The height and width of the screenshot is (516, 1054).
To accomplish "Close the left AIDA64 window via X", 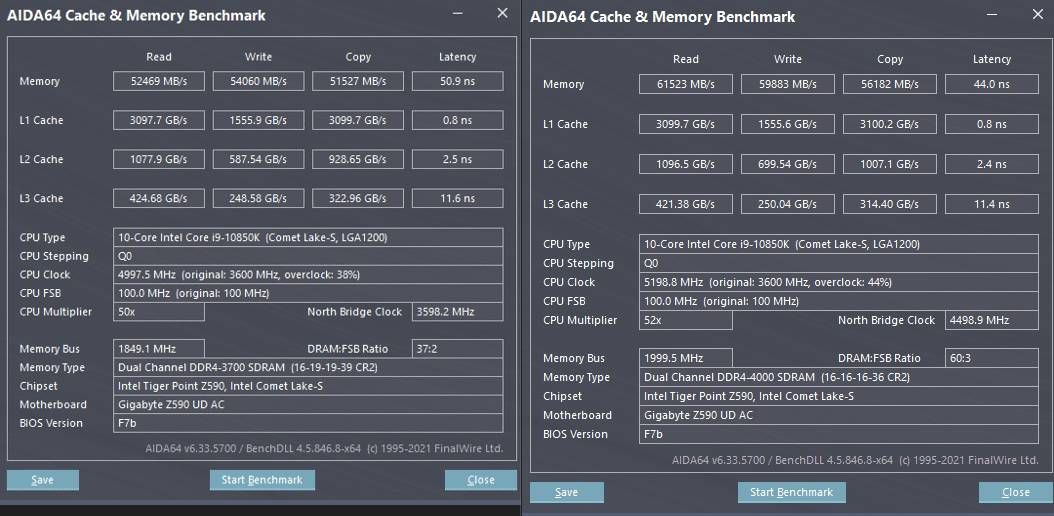I will pos(502,12).
